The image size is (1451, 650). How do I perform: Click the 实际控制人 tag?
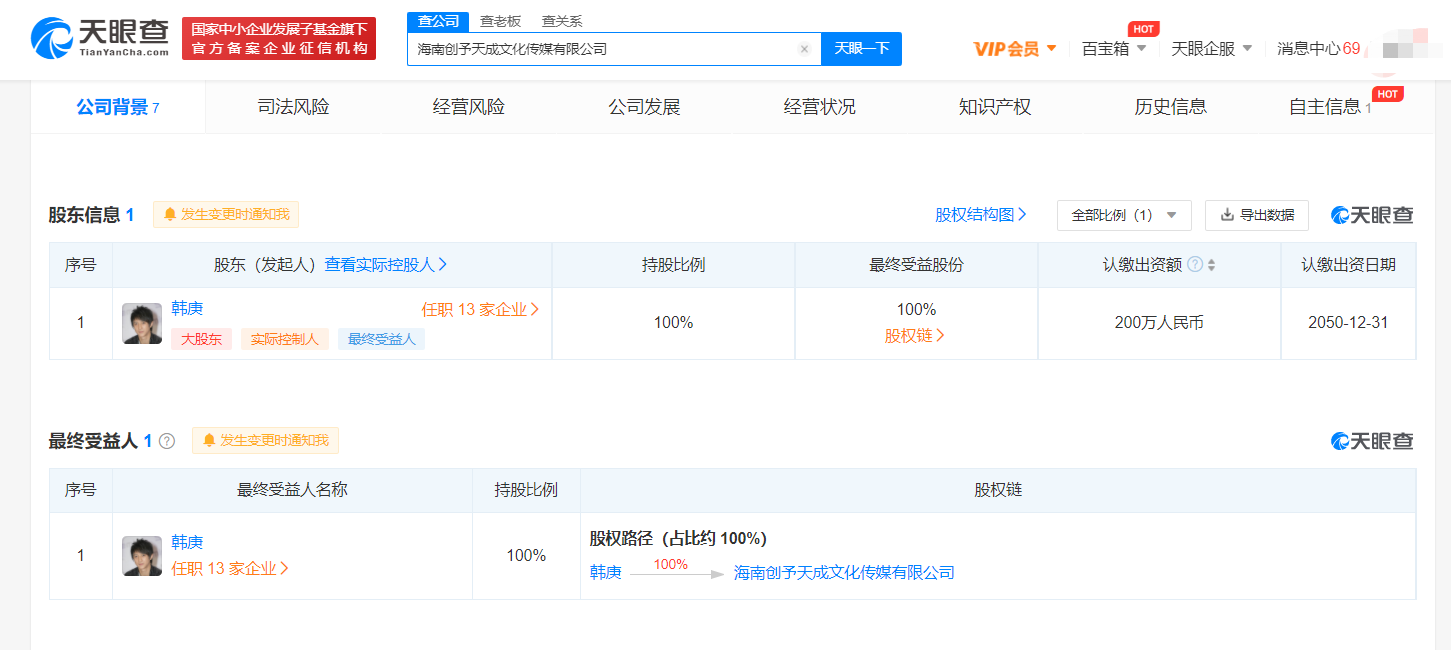pos(285,339)
